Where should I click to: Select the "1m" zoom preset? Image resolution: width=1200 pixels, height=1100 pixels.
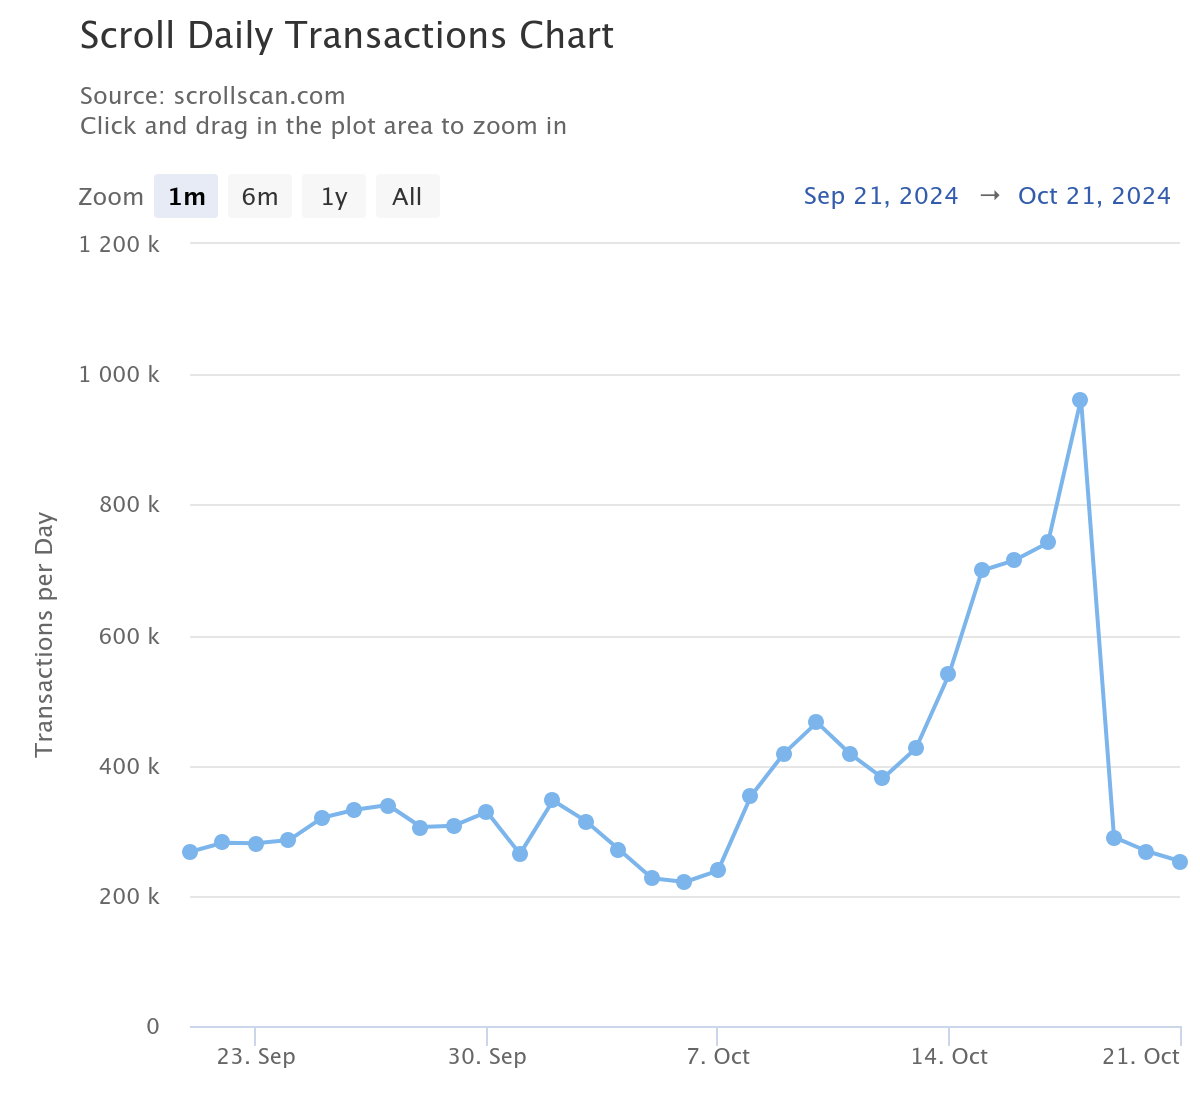pyautogui.click(x=186, y=196)
